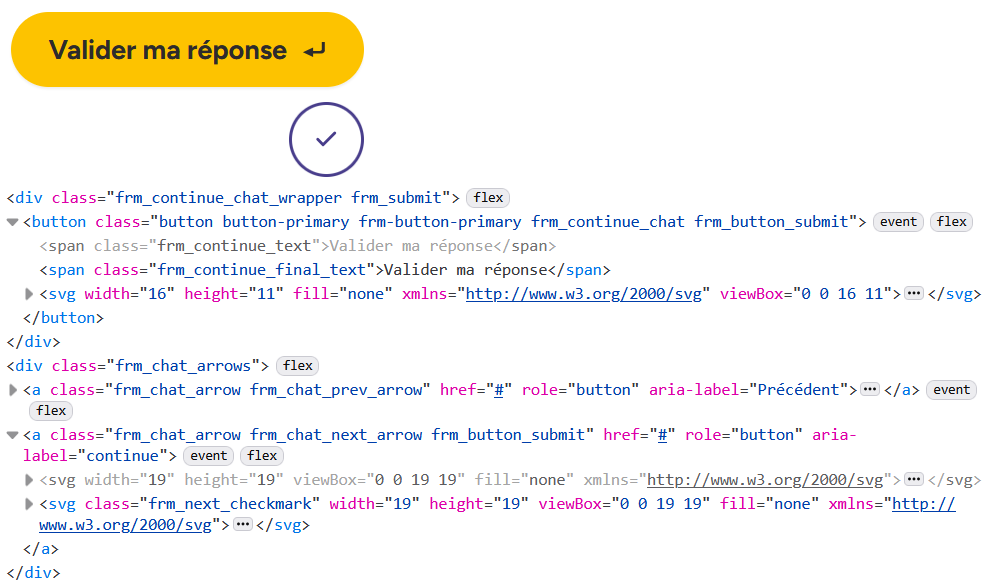Expand ellipsis in Précédent anchor line
This screenshot has width=986, height=583.
pos(870,390)
